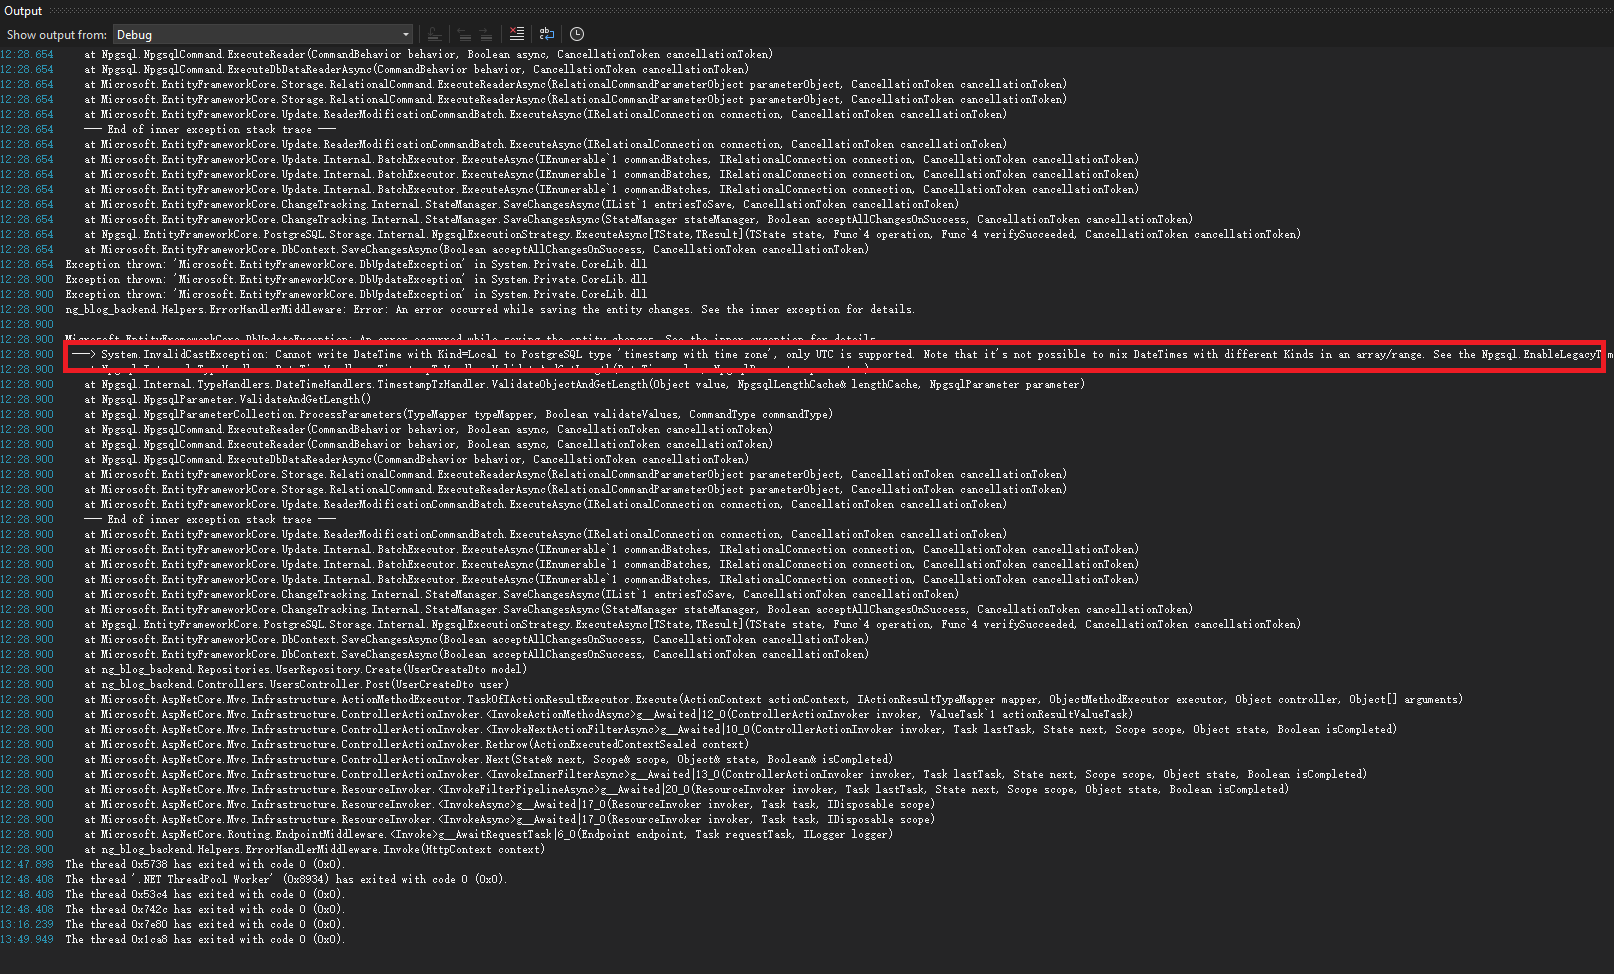
Task: Click the InvokeActionMethodAsync stack line
Action: pyautogui.click(x=609, y=715)
